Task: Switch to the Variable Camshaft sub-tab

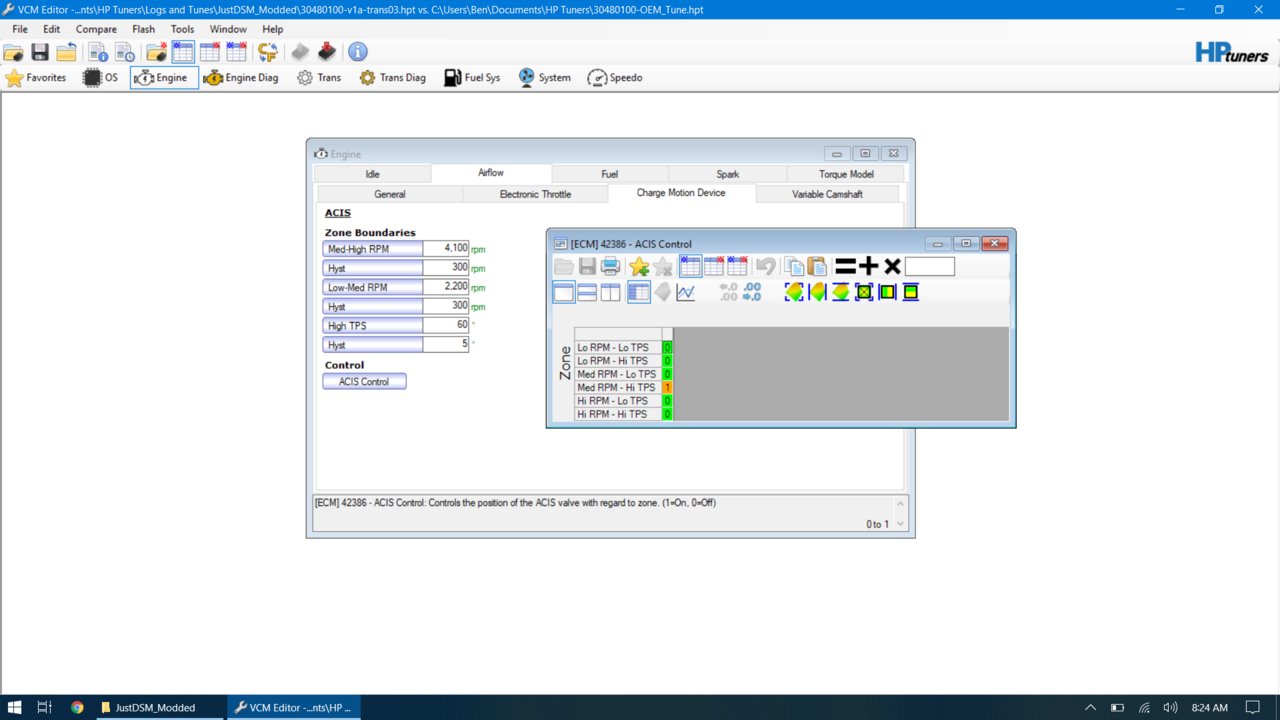Action: point(828,194)
